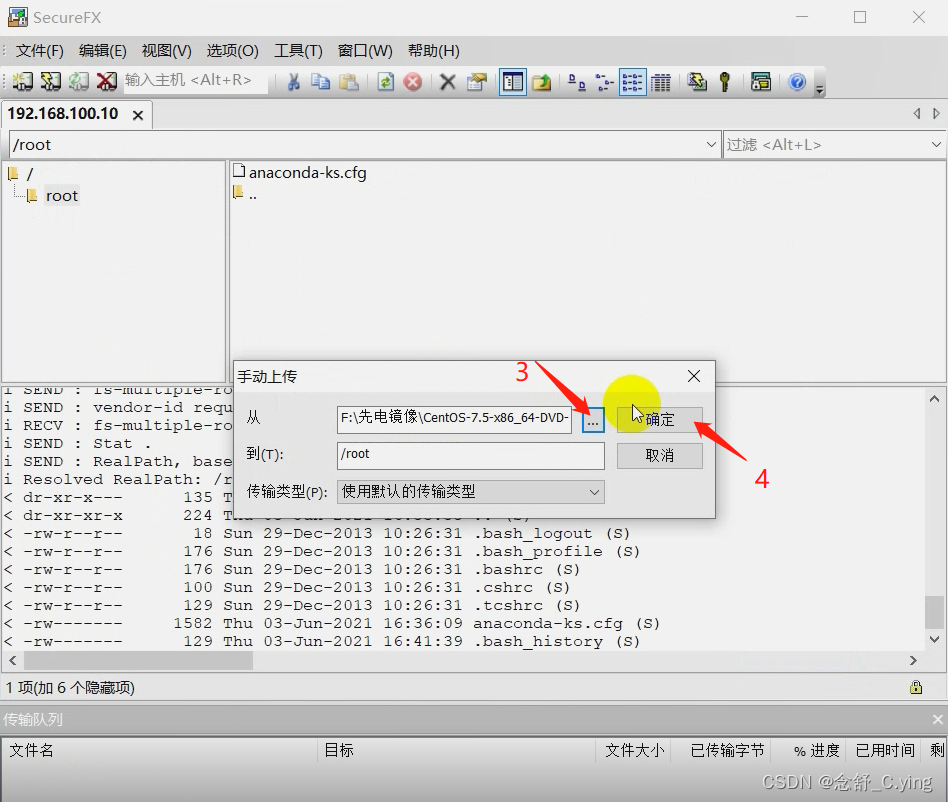Click log pane scroll left arrow
Viewport: 948px width, 802px height.
pyautogui.click(x=13, y=661)
